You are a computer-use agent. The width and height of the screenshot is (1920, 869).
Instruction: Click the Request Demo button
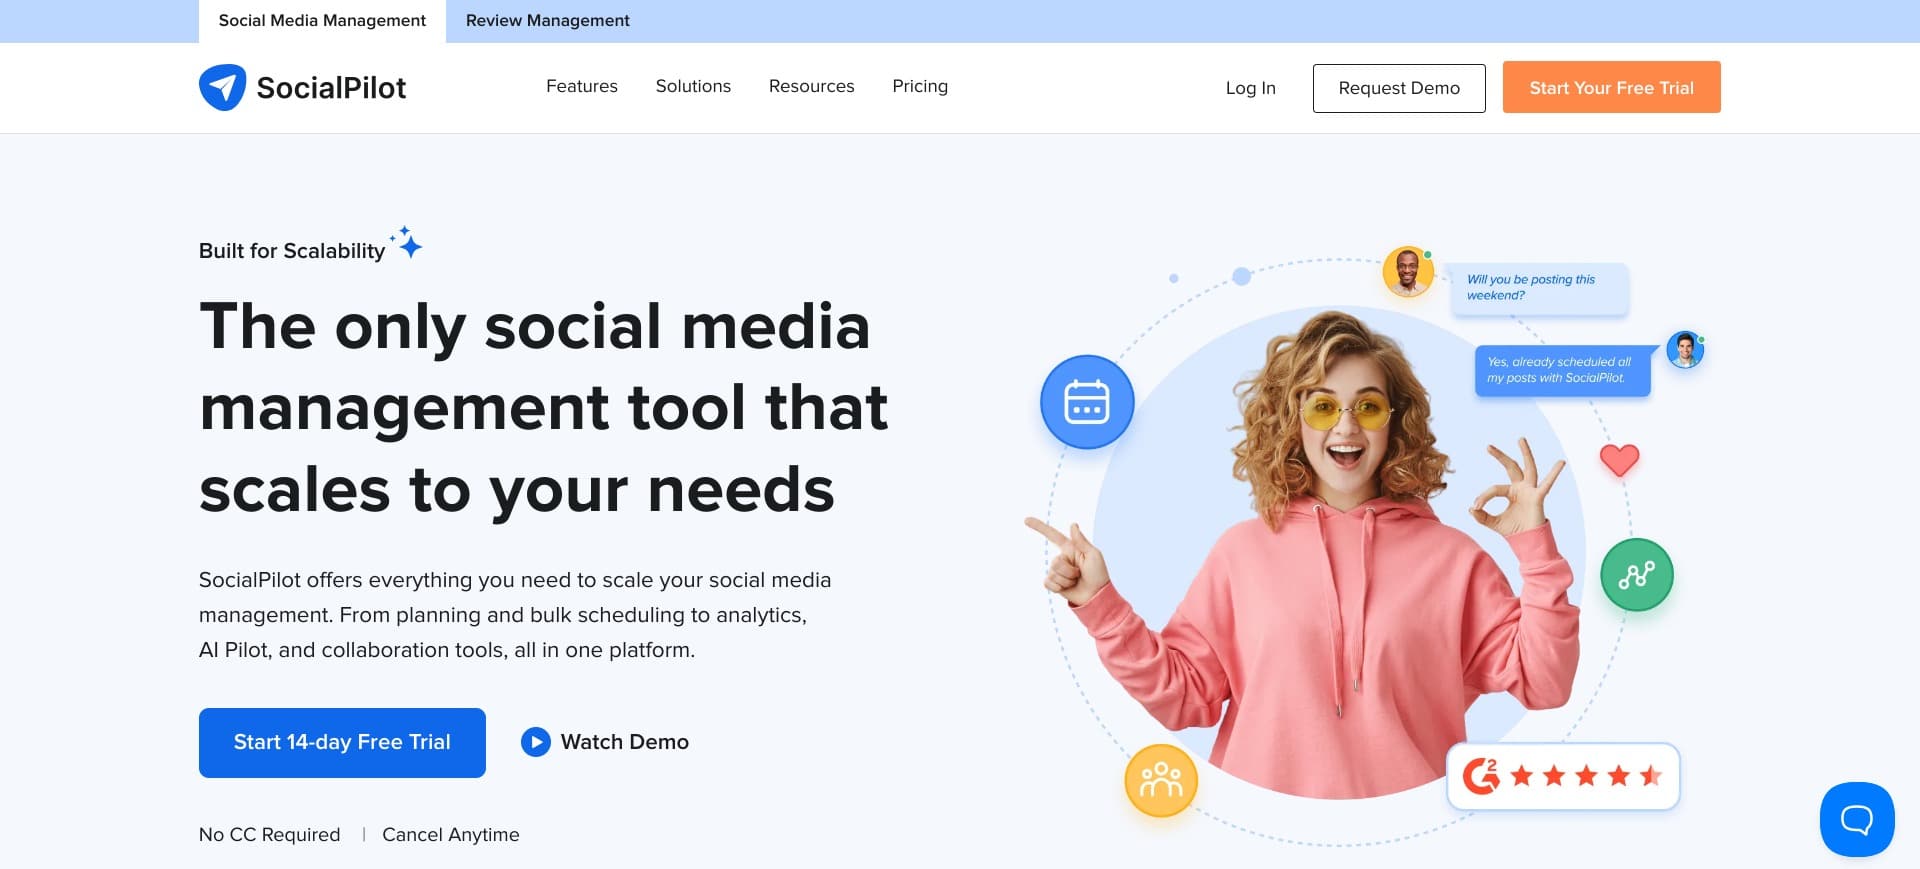point(1399,88)
